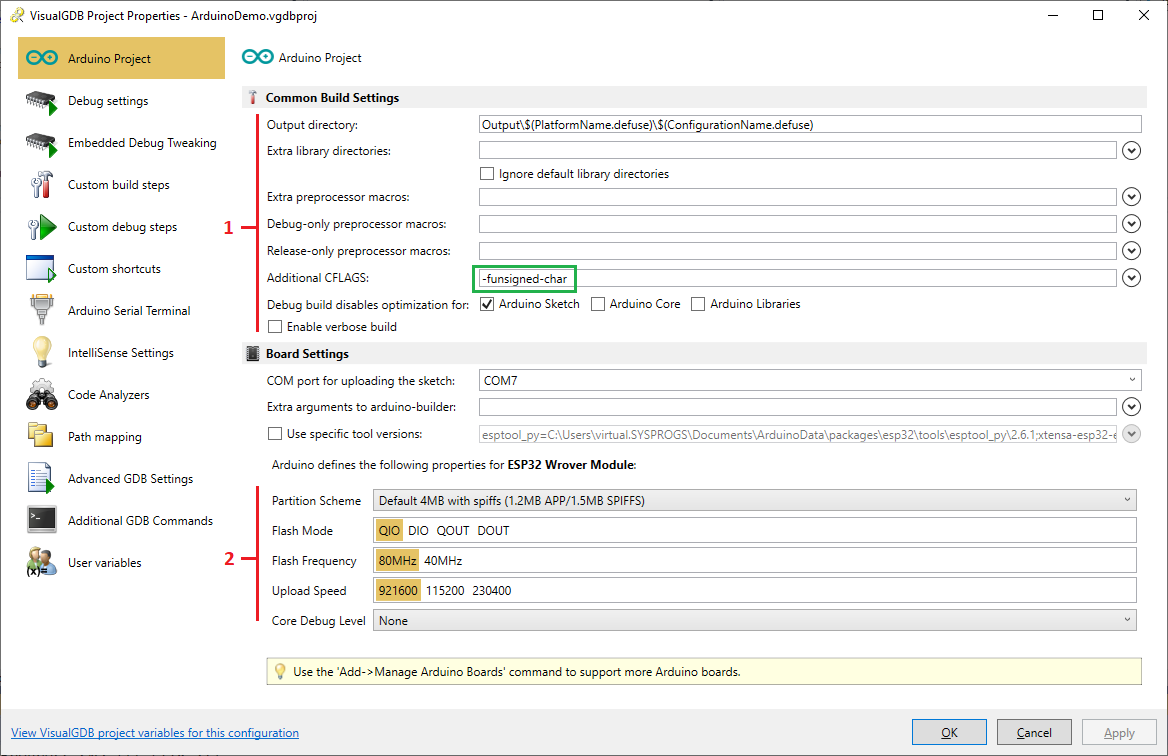The width and height of the screenshot is (1168, 756).
Task: Select DIO flash mode
Action: click(419, 530)
